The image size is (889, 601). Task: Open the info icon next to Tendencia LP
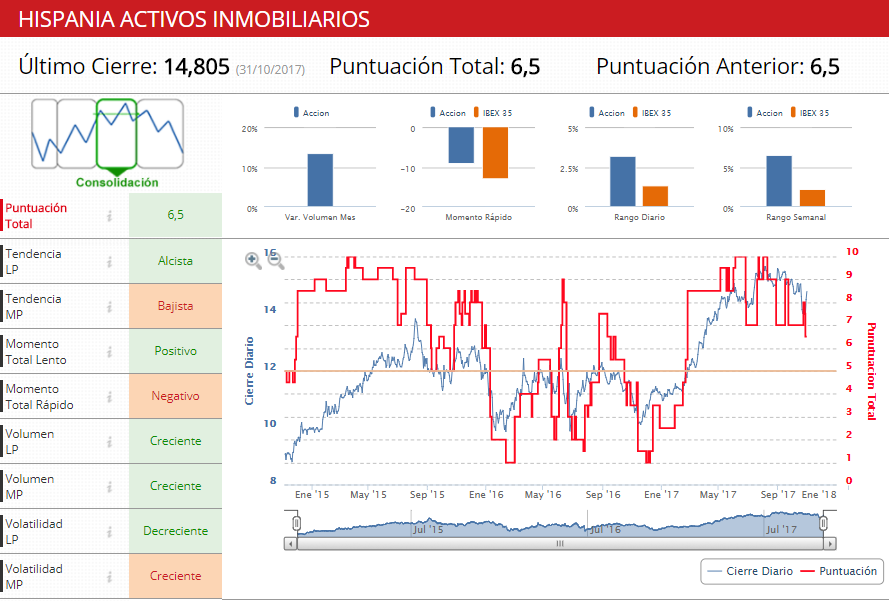click(x=109, y=261)
